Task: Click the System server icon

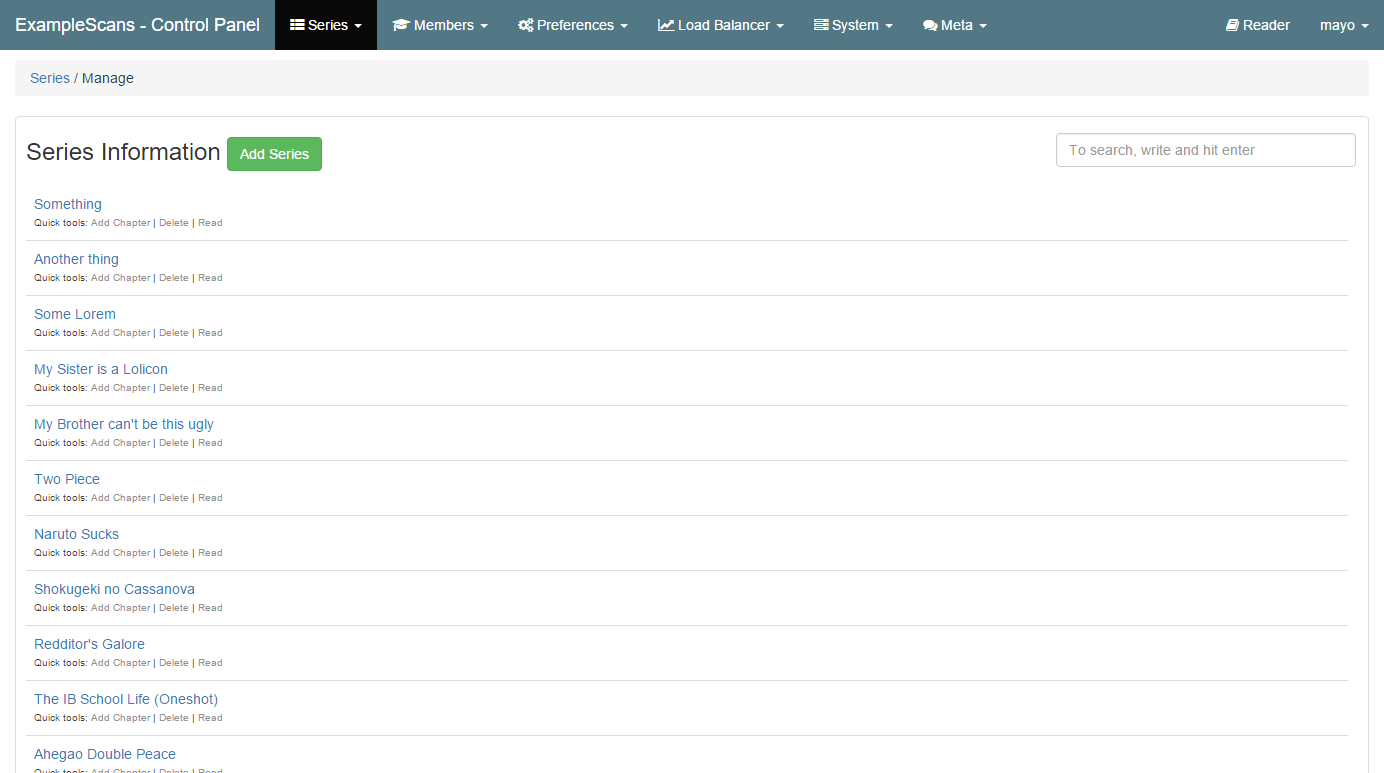Action: click(821, 25)
